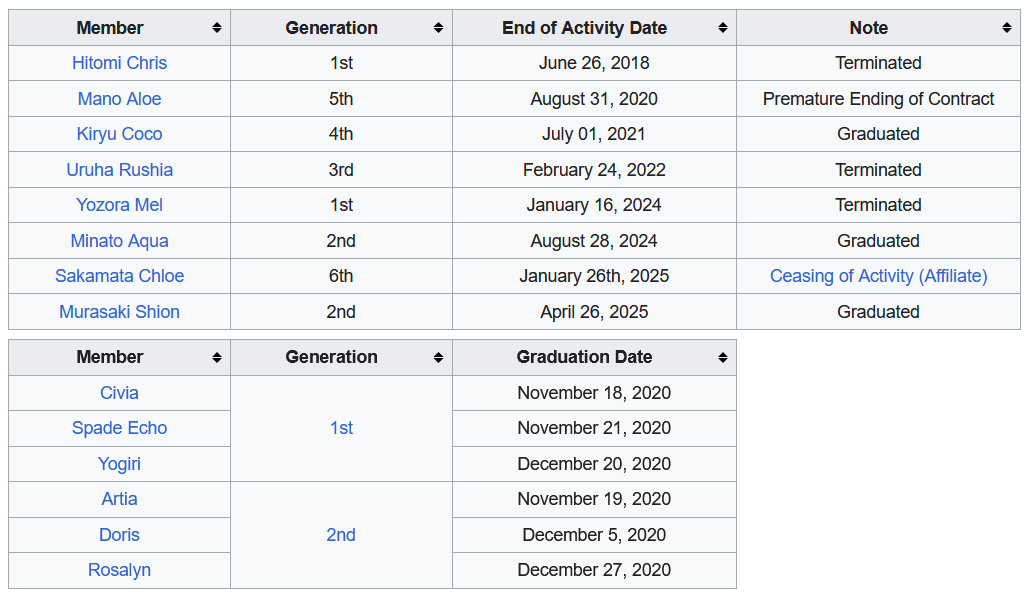This screenshot has width=1028, height=598.
Task: Open Ceasing of Activity (Affiliate) link
Action: (878, 276)
